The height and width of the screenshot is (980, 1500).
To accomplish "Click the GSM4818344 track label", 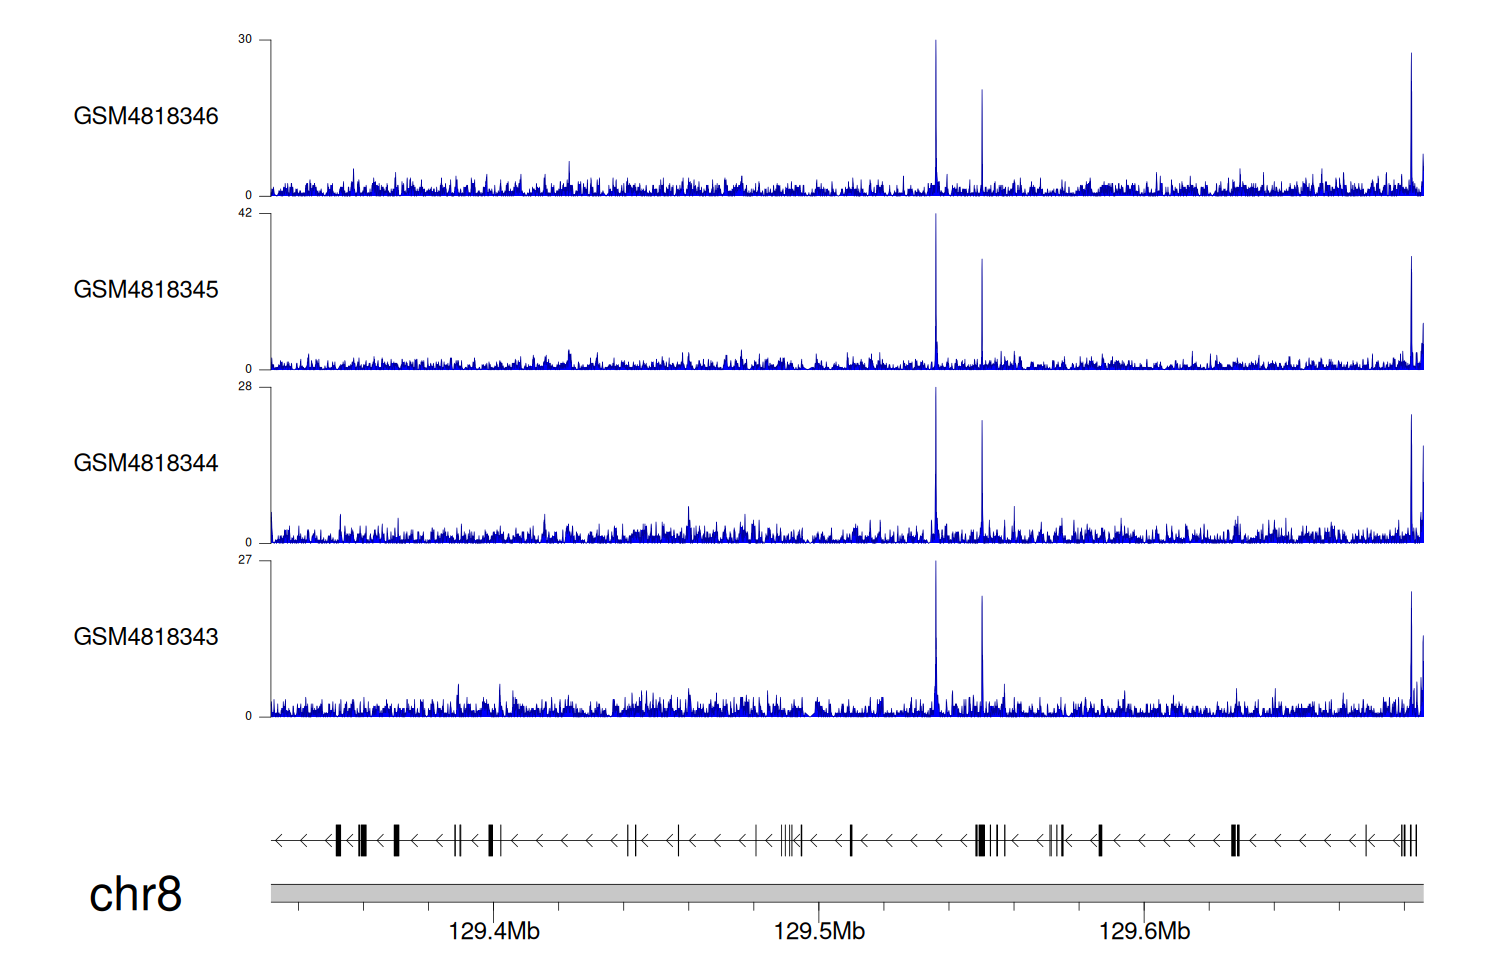I will pyautogui.click(x=146, y=463).
